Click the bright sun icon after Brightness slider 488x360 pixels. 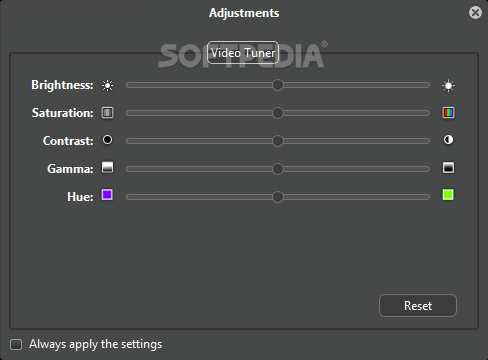[x=448, y=85]
